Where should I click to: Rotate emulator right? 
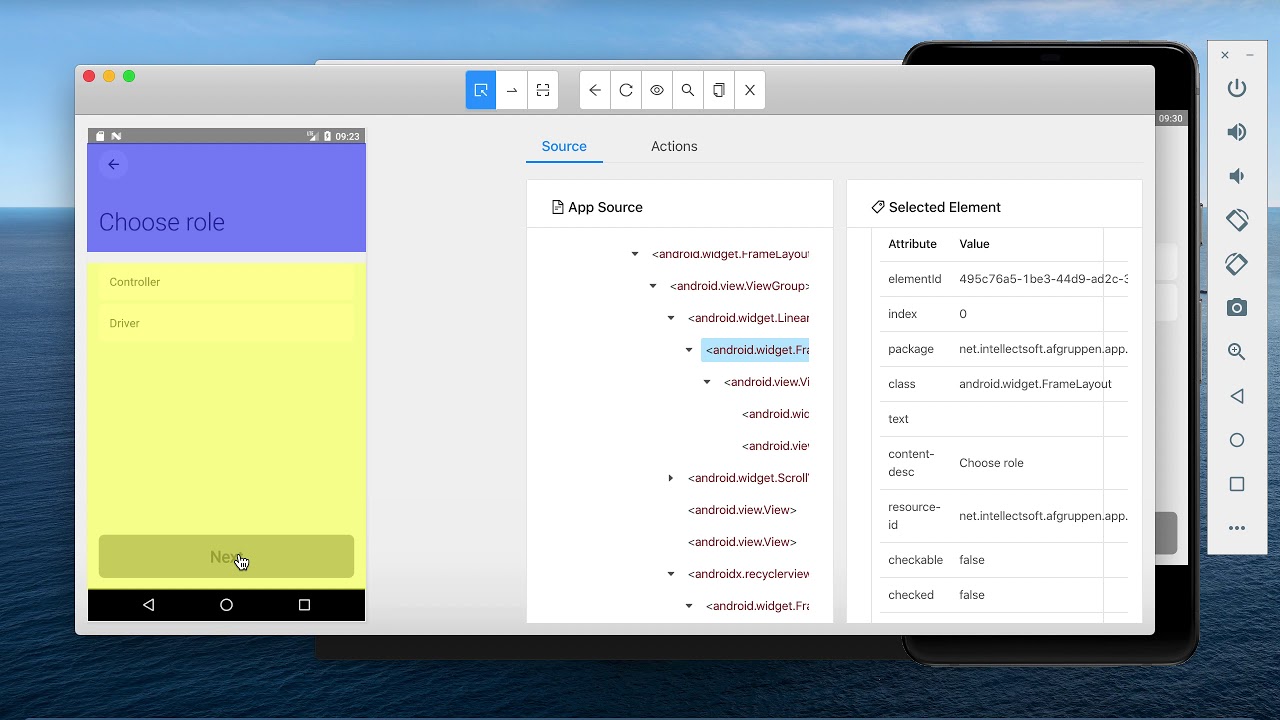1237,264
